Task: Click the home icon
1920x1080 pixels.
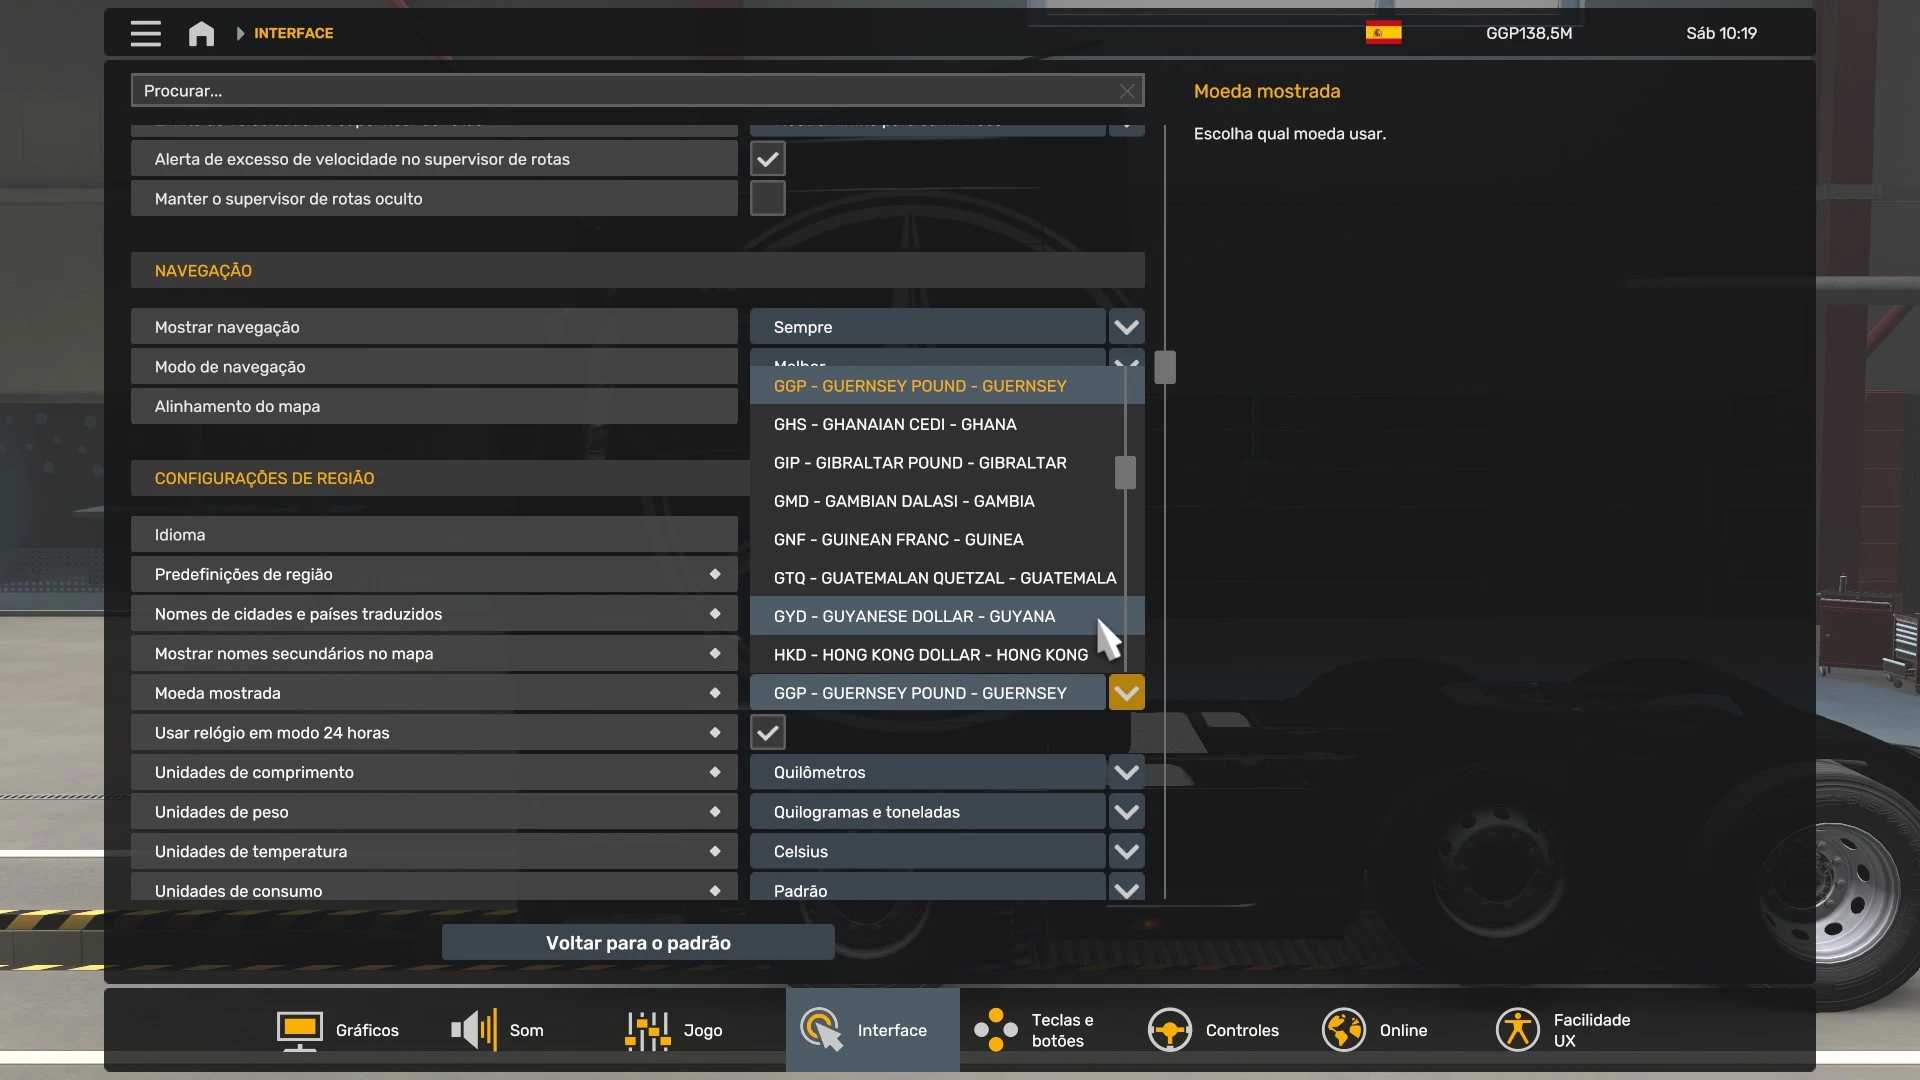Action: [201, 33]
